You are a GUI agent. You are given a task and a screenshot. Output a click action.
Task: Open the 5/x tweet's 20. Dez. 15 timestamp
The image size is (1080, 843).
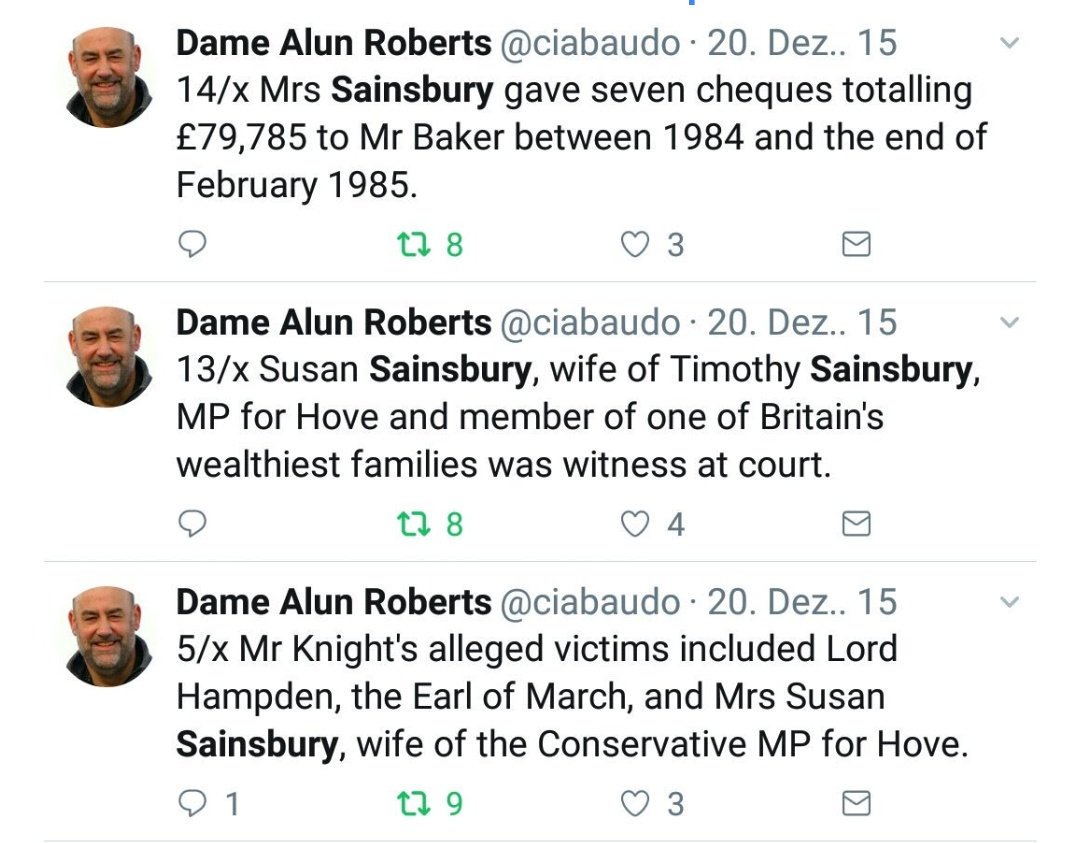pyautogui.click(x=801, y=601)
